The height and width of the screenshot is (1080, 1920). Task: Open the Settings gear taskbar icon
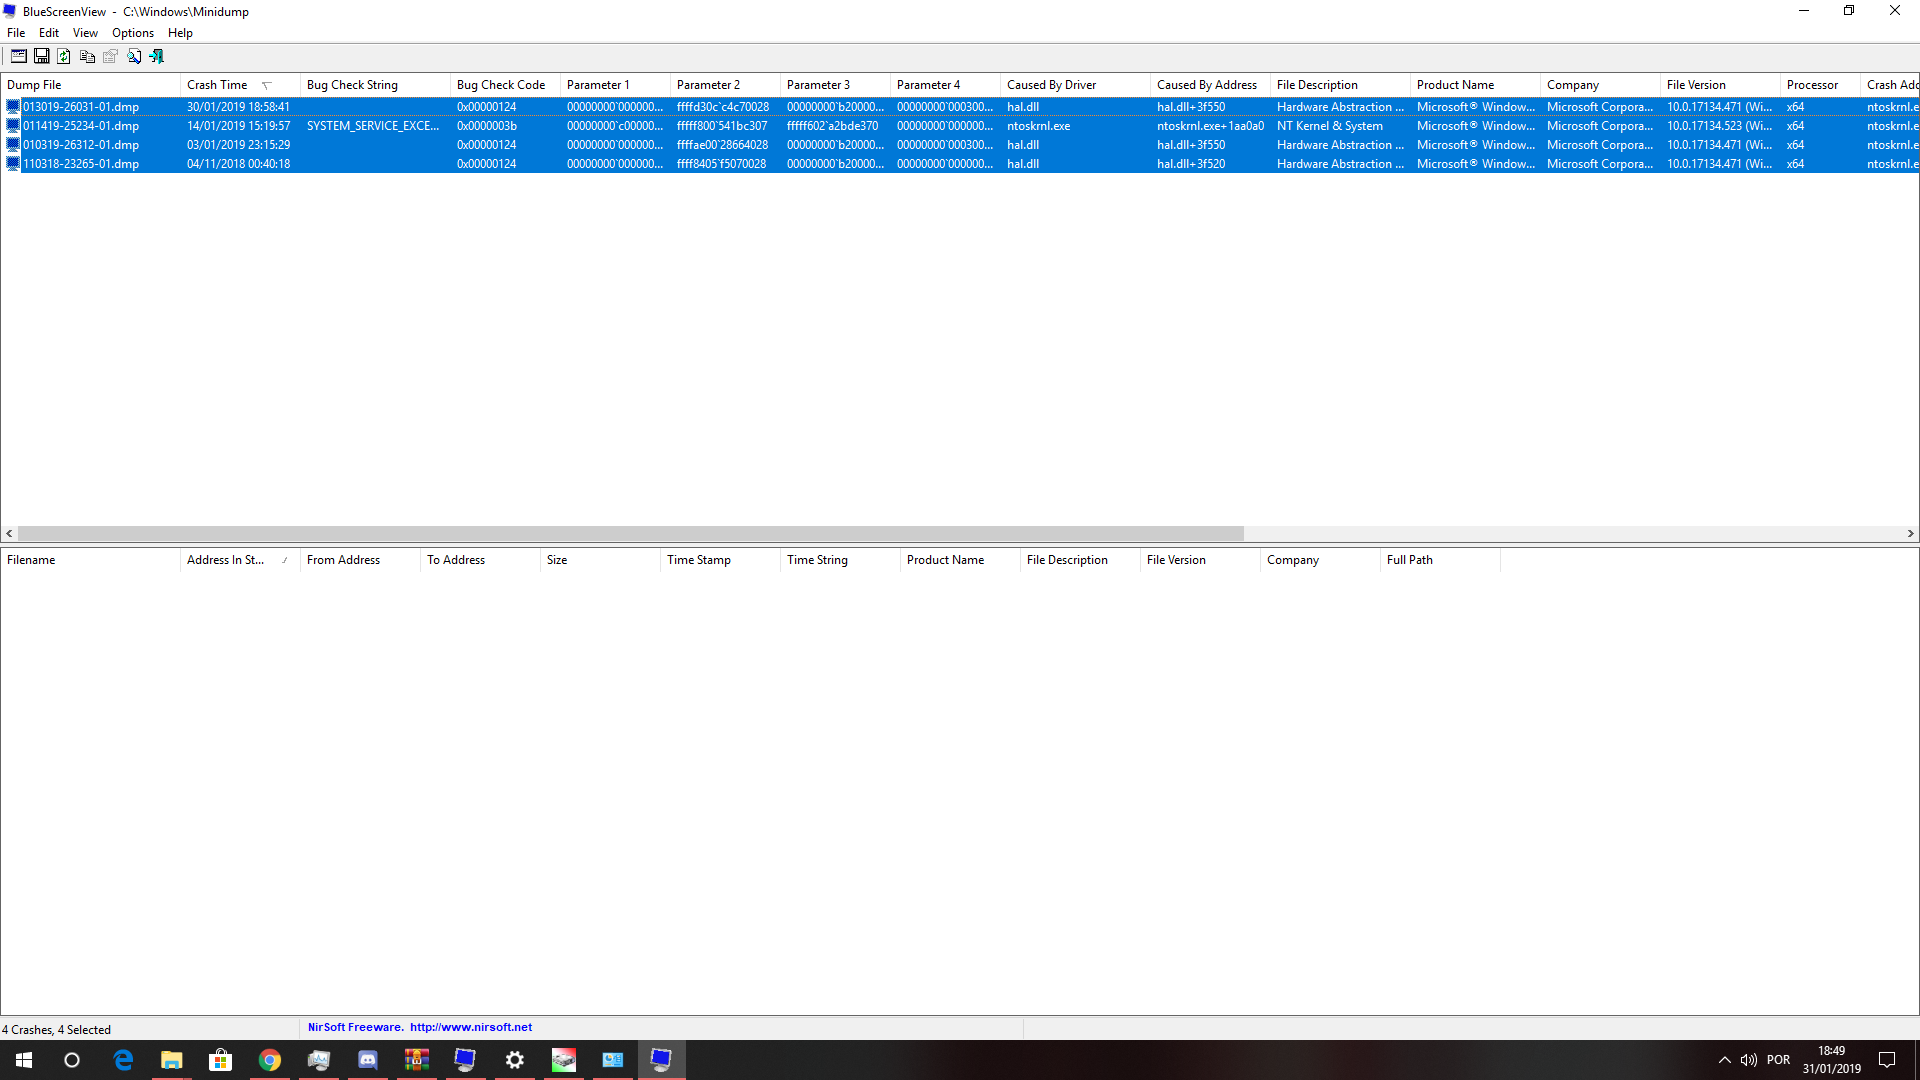coord(515,1060)
